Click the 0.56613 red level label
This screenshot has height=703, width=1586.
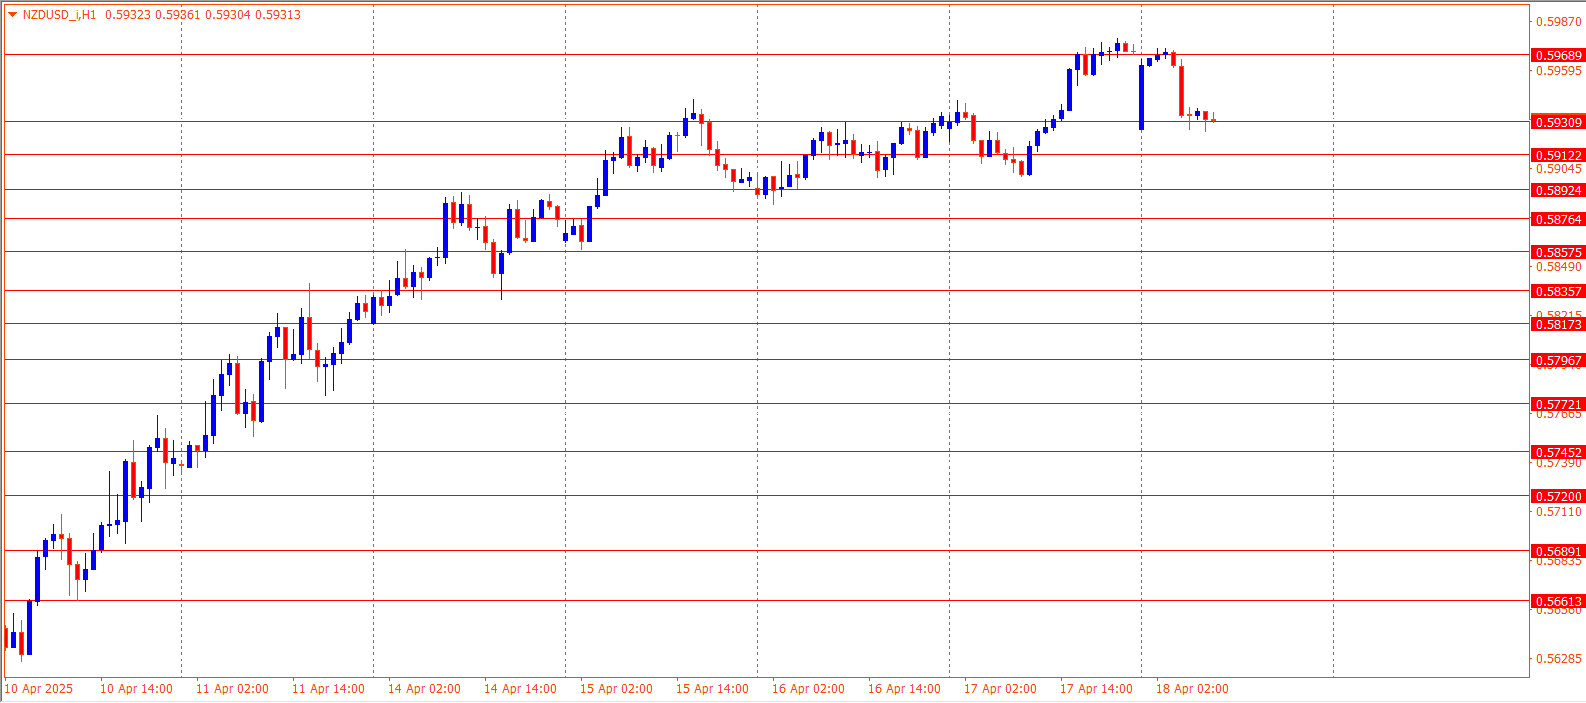click(x=1558, y=601)
